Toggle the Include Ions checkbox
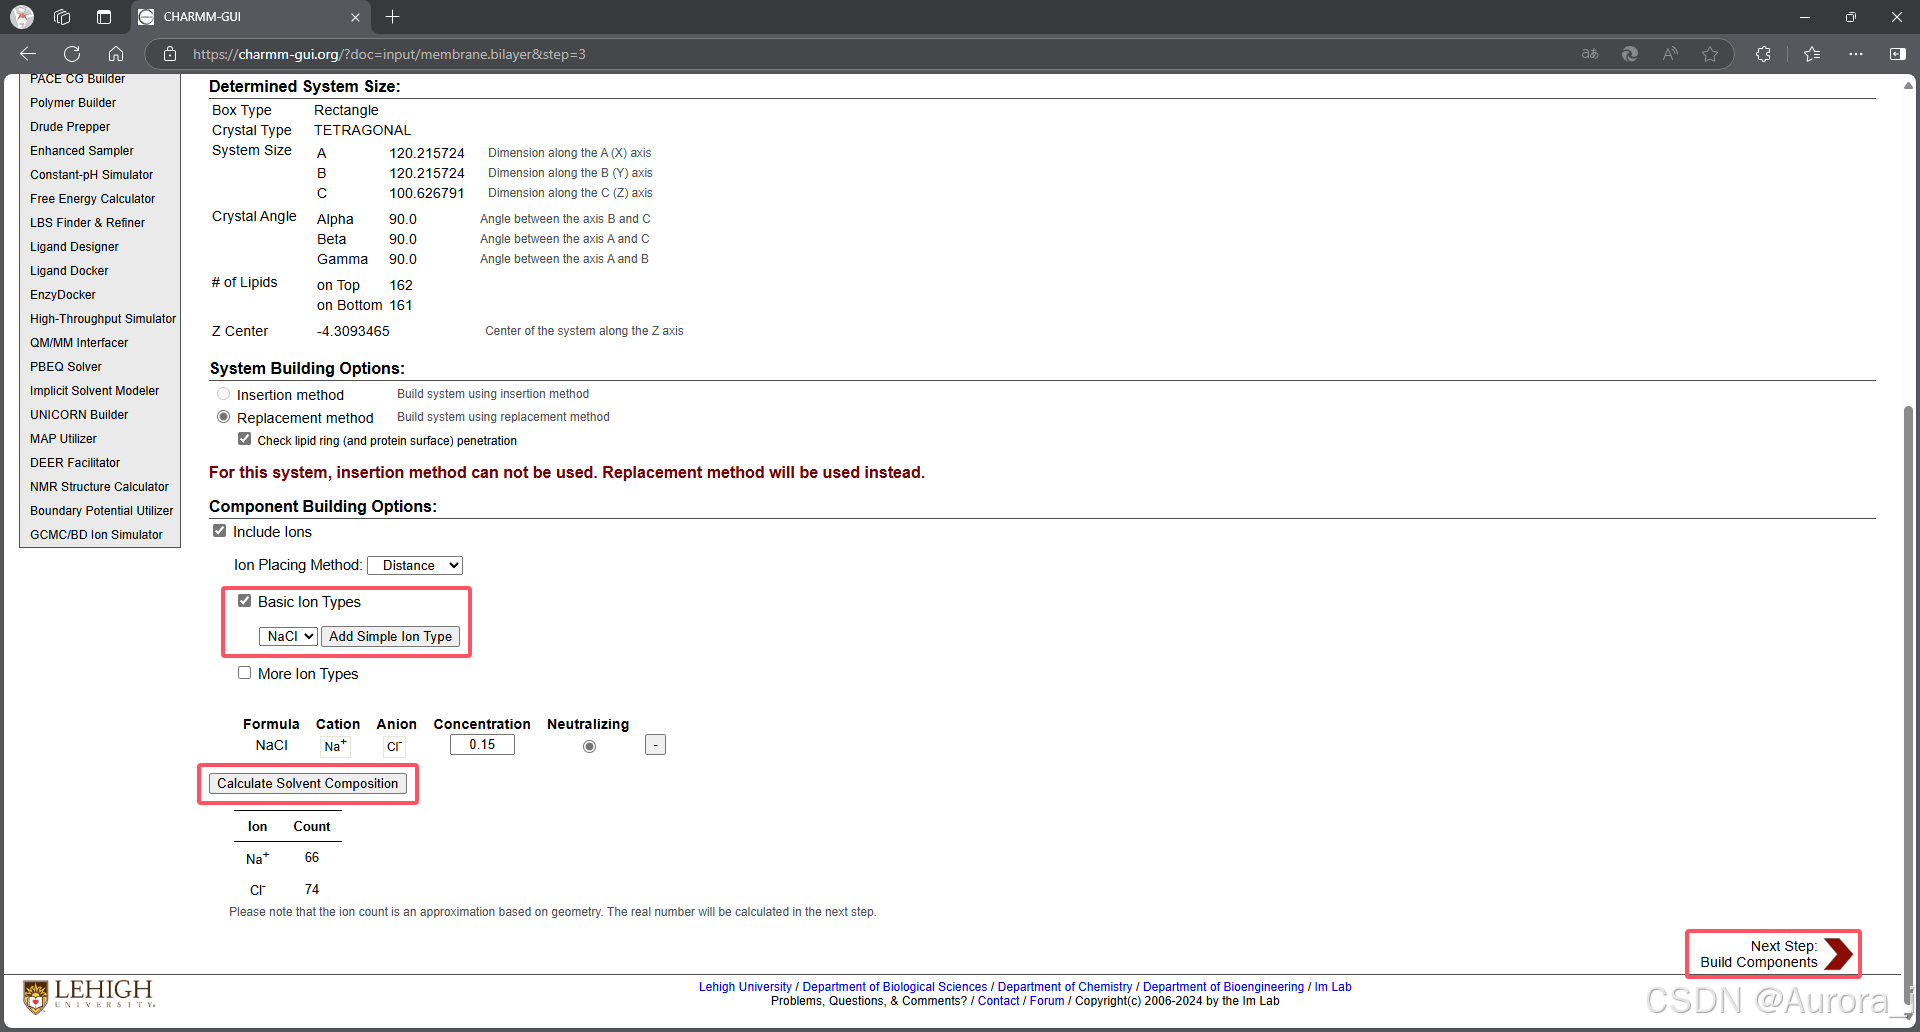1920x1032 pixels. click(220, 531)
